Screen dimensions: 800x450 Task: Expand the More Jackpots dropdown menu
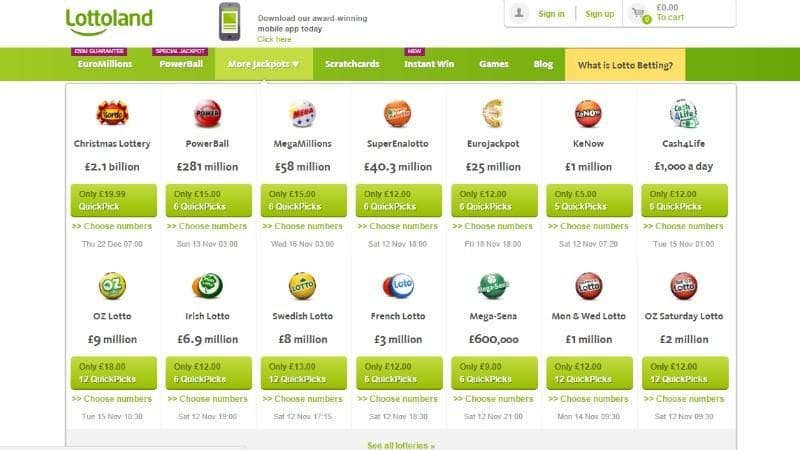coord(264,64)
